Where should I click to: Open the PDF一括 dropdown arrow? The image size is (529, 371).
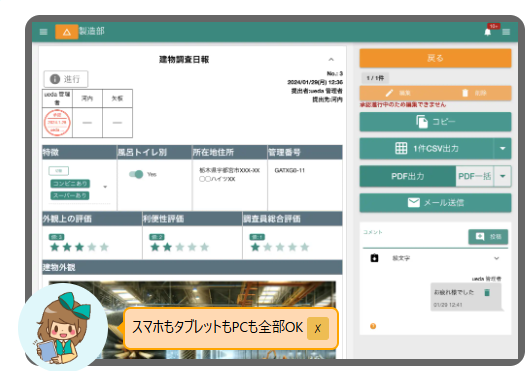[502, 176]
